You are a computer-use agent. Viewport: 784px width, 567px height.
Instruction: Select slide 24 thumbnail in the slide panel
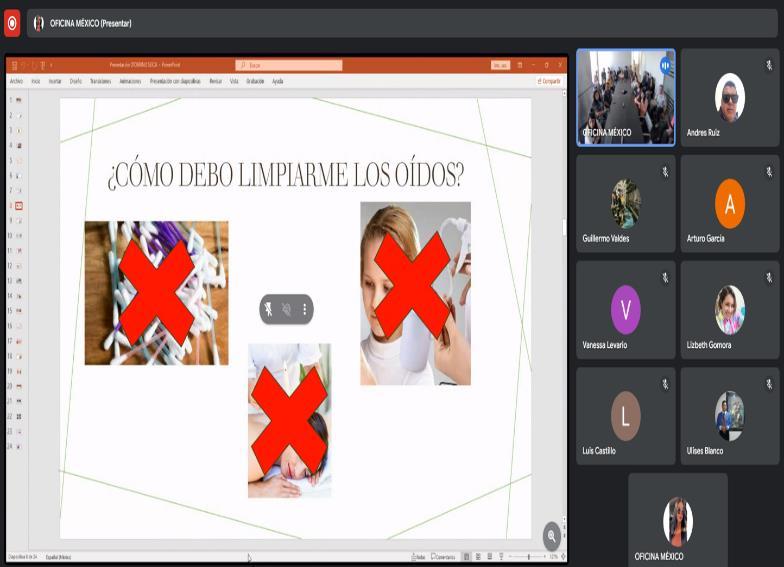[x=18, y=446]
